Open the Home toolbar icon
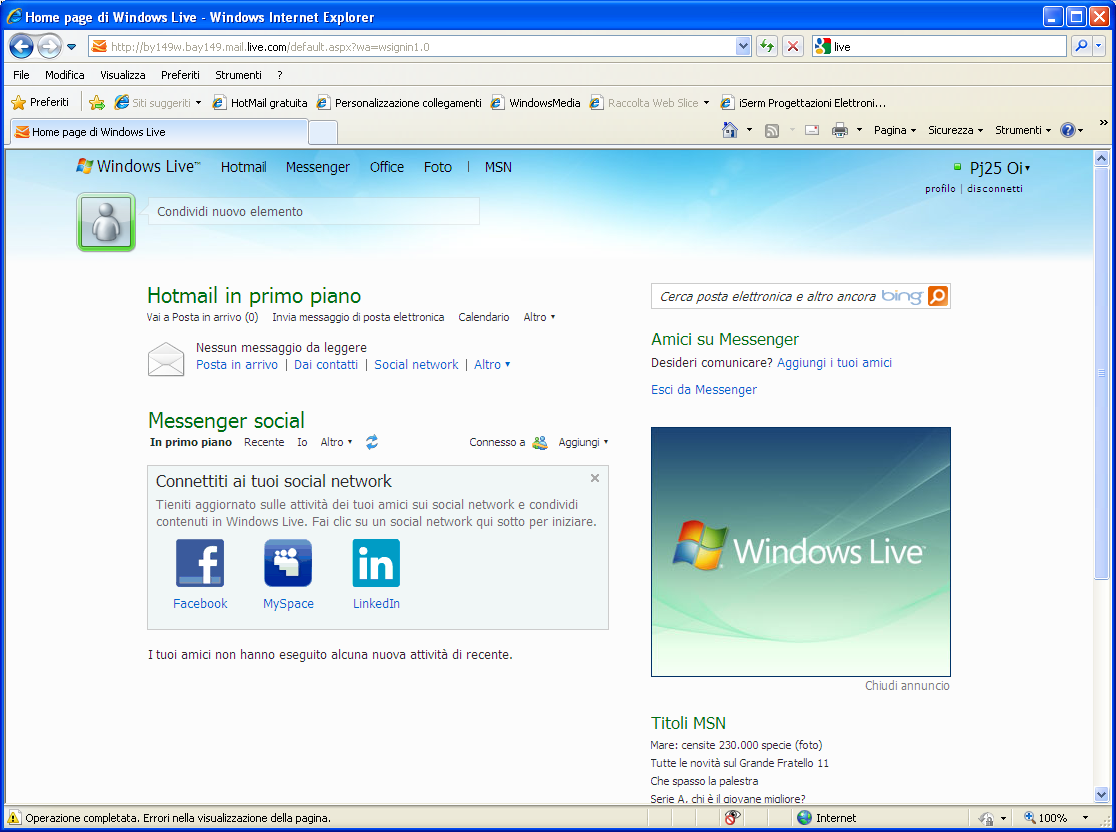The width and height of the screenshot is (1116, 832). 731,130
